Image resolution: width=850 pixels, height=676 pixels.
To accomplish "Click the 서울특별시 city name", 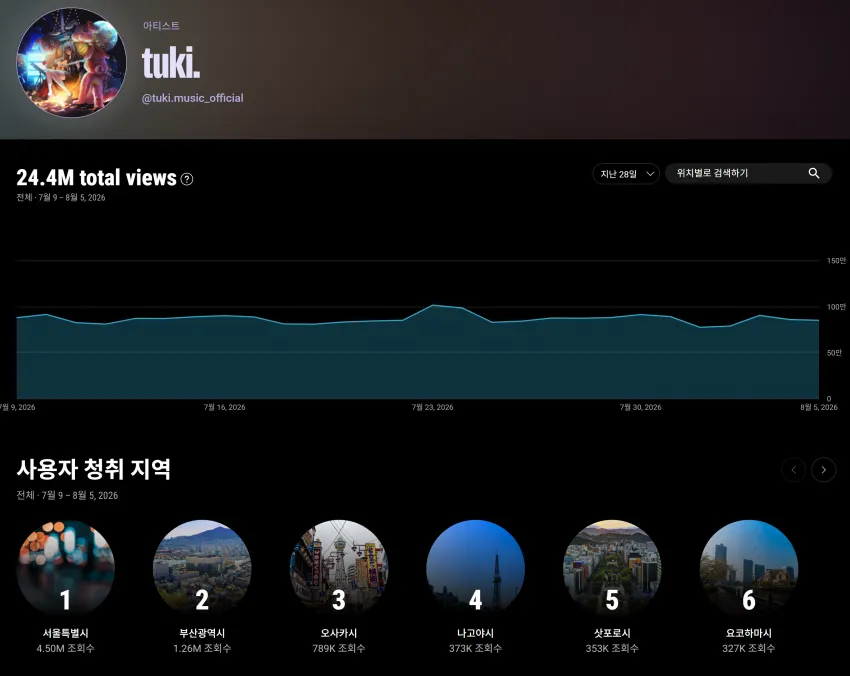I will 66,633.
